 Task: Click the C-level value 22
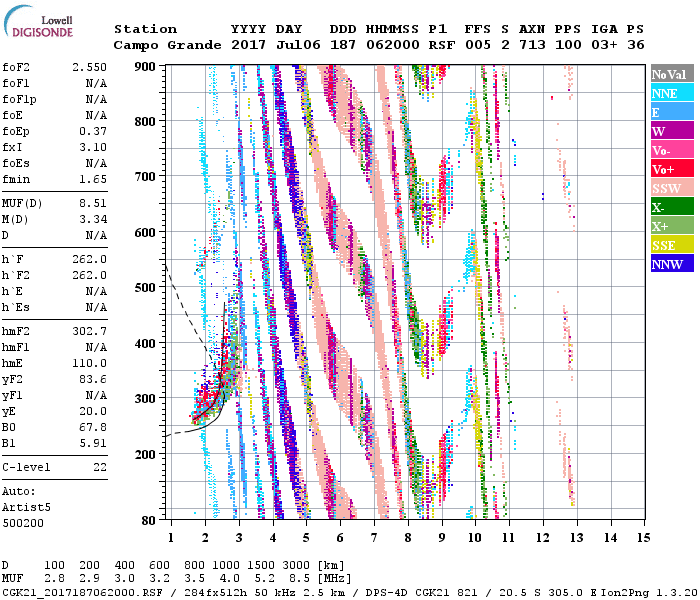pyautogui.click(x=98, y=467)
